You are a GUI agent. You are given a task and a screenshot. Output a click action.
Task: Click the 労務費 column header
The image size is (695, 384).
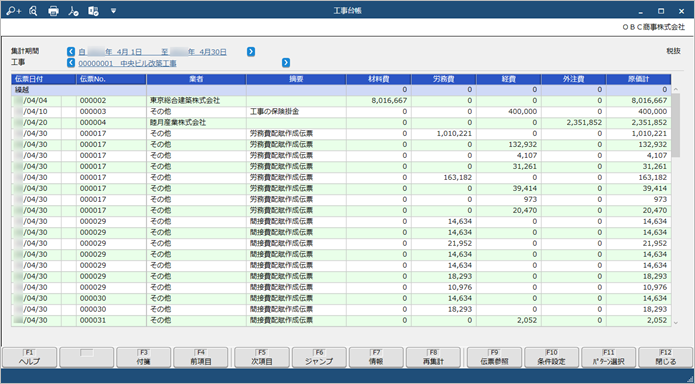pyautogui.click(x=444, y=79)
